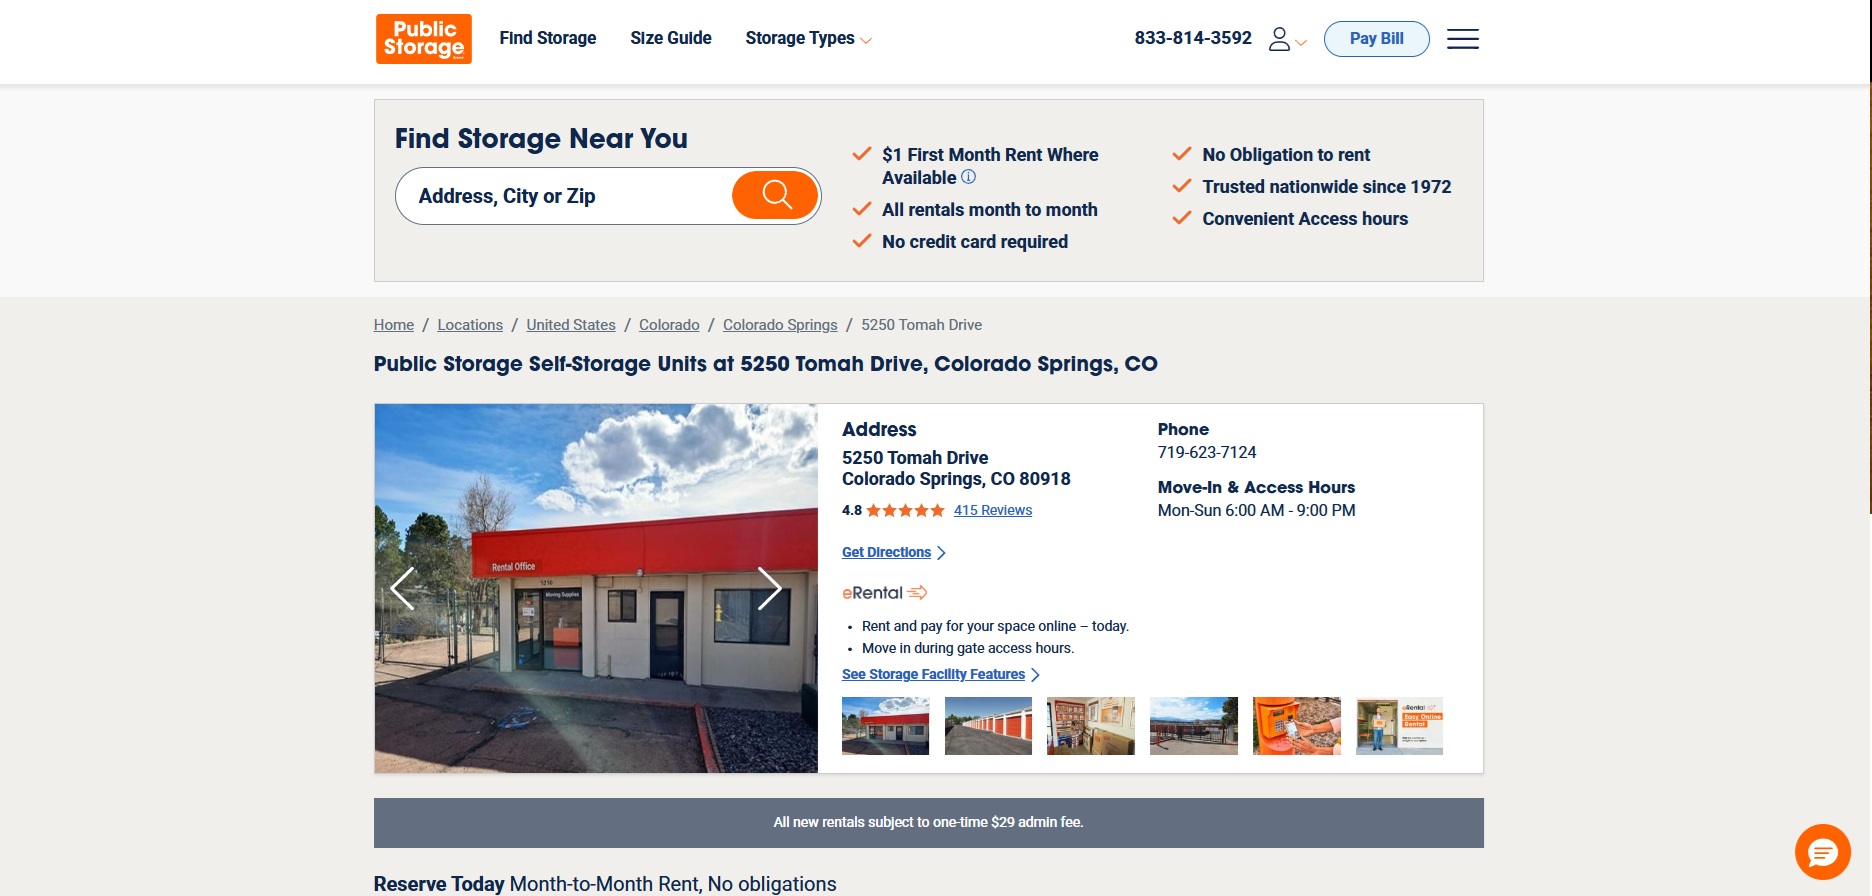This screenshot has width=1872, height=896.
Task: Click the Convenient Access hours text
Action: click(1305, 219)
